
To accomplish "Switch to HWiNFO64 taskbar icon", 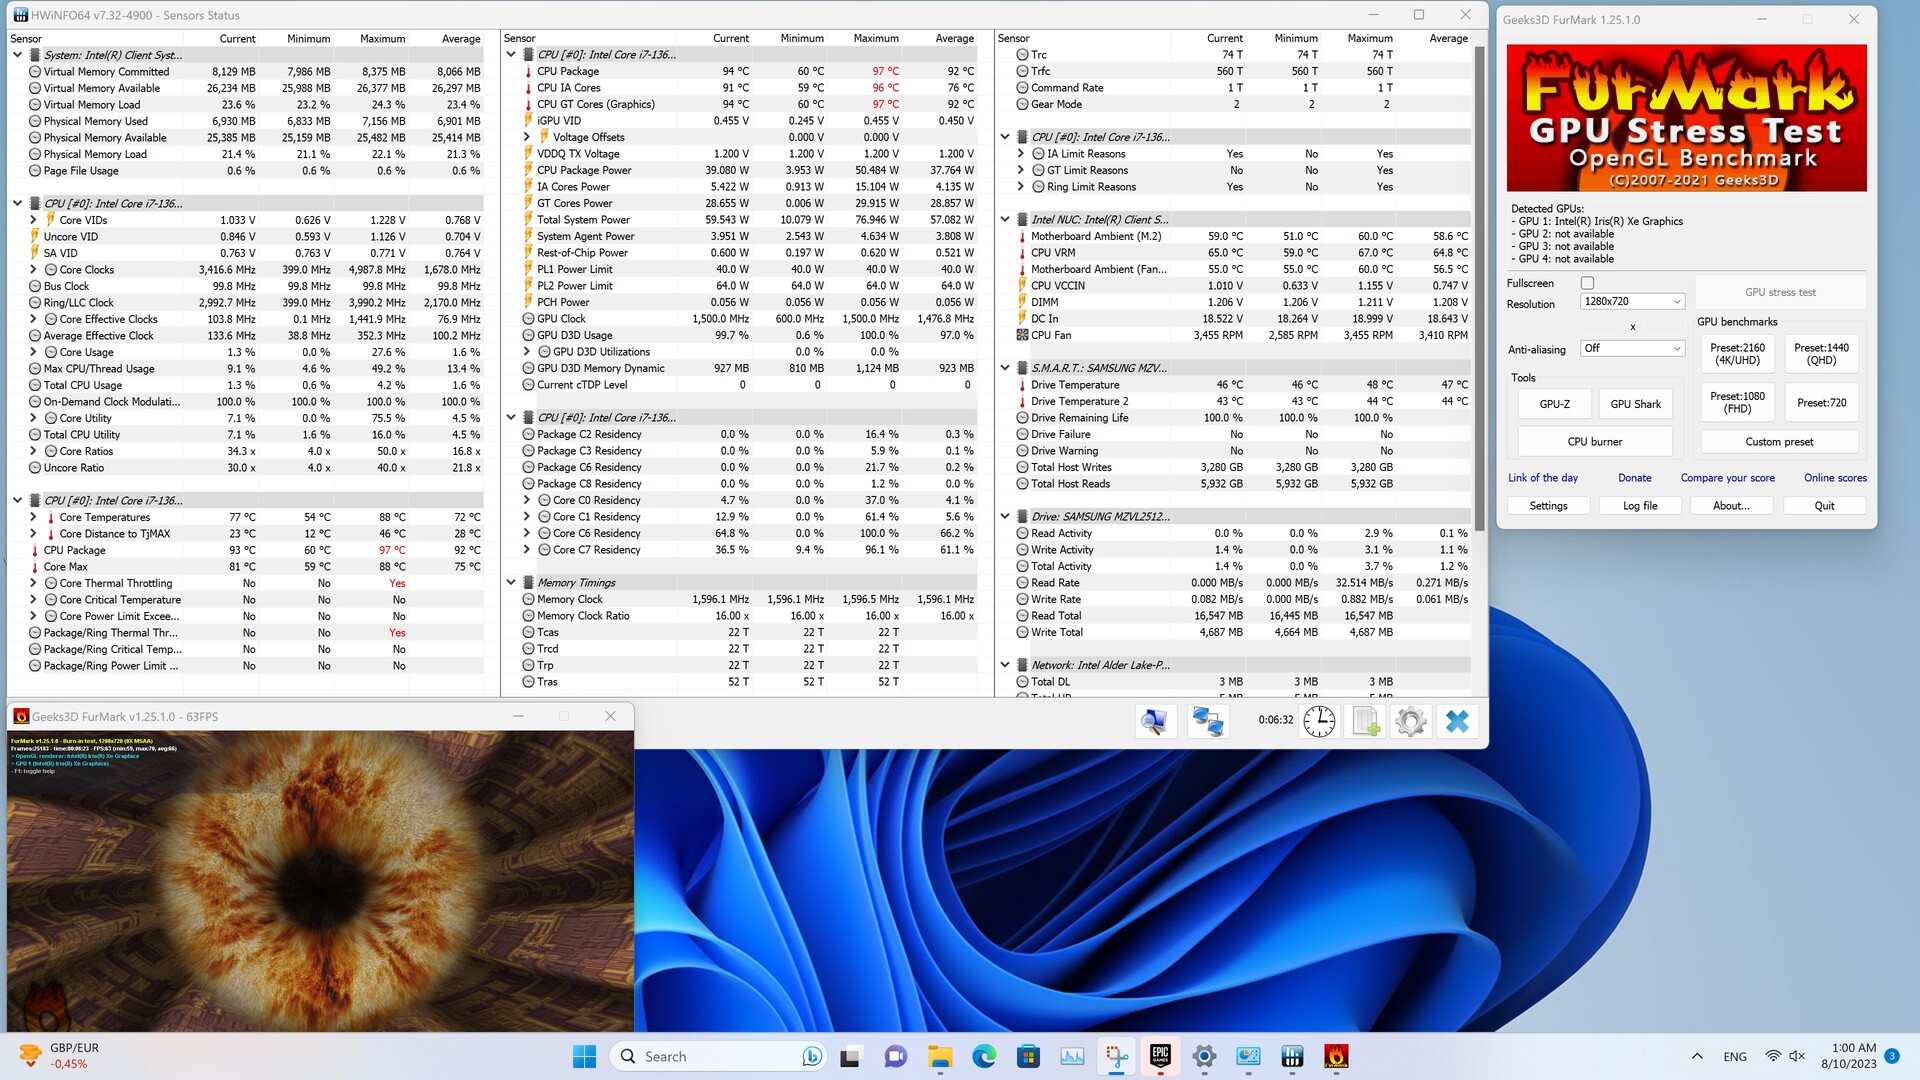I will point(1292,1056).
